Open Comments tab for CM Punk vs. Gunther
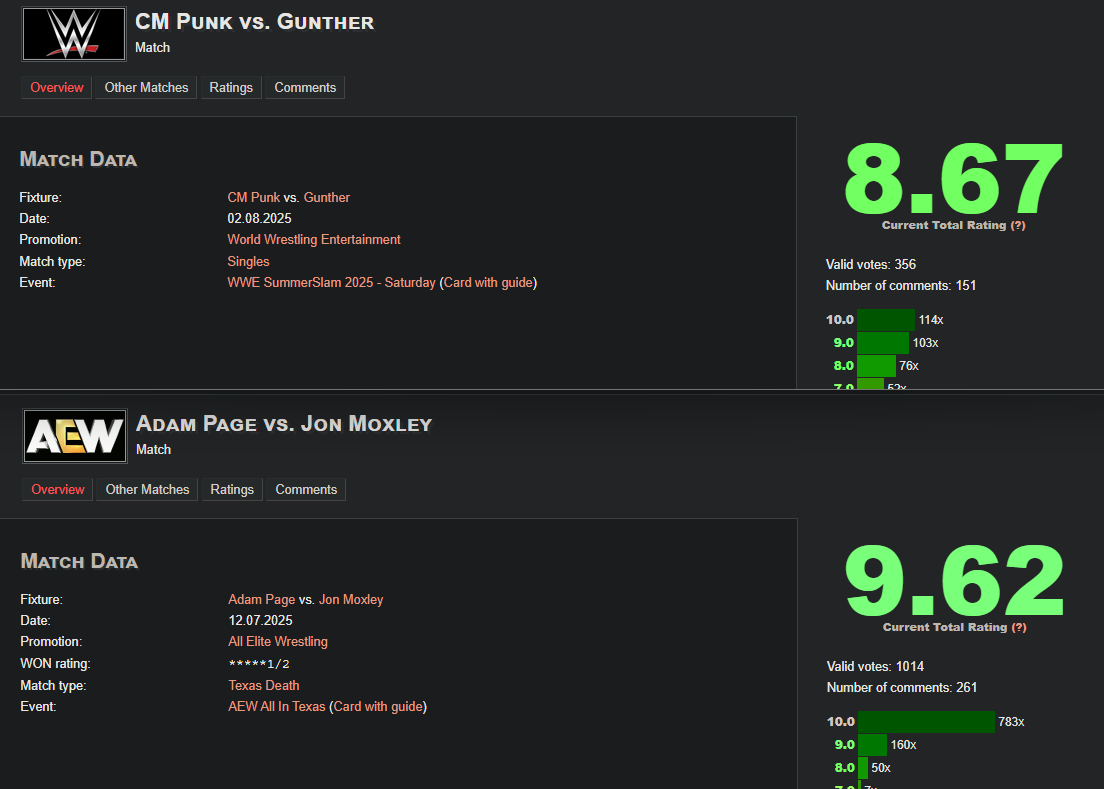This screenshot has height=789, width=1104. click(x=305, y=88)
